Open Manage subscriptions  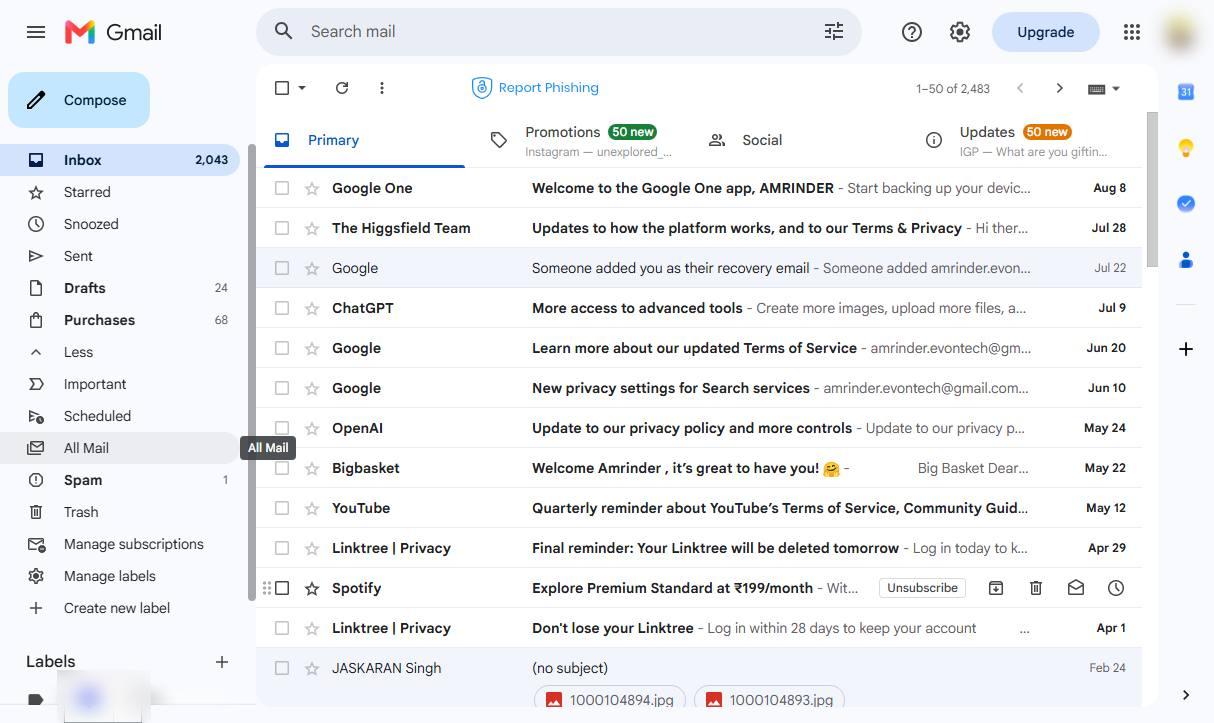[x=119, y=544]
